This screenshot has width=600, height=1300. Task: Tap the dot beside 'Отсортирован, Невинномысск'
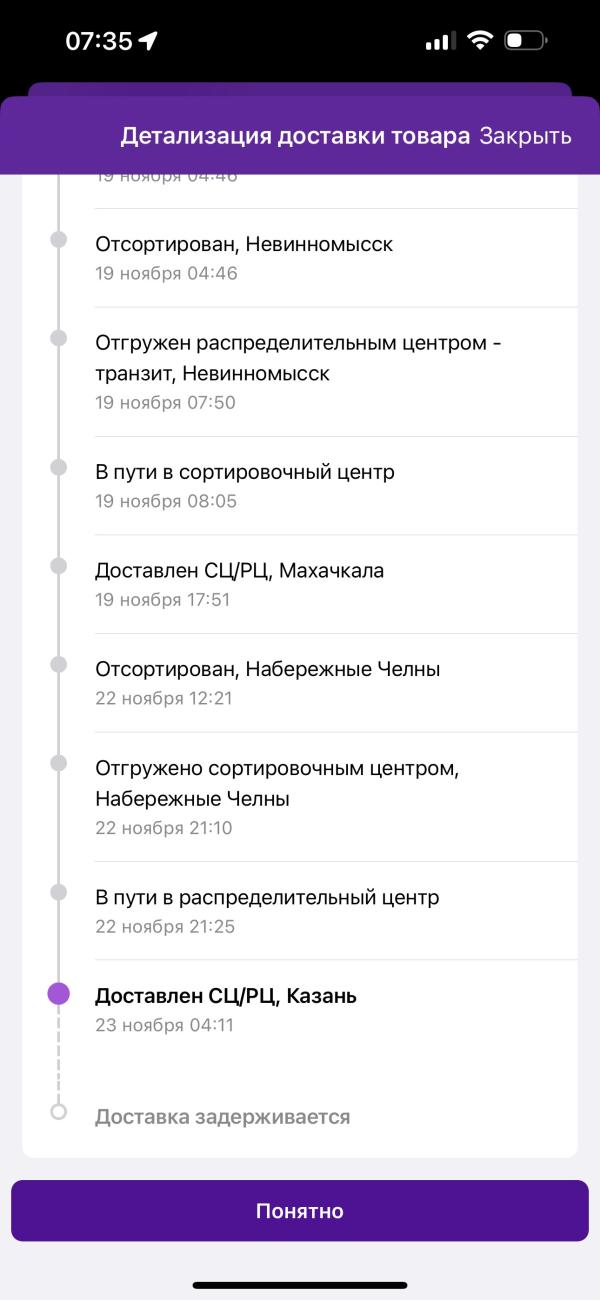pyautogui.click(x=59, y=240)
